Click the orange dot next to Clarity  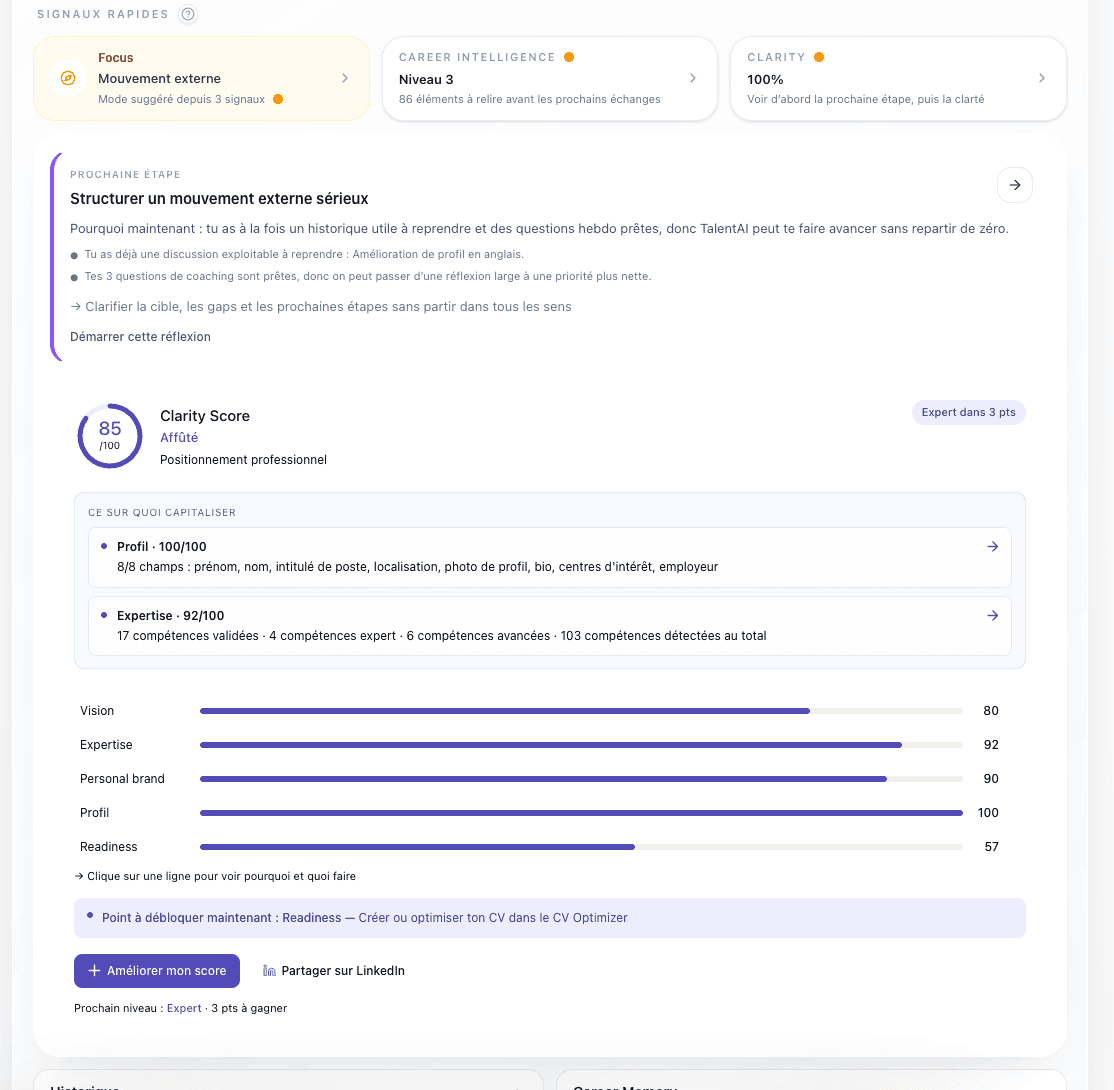click(819, 57)
